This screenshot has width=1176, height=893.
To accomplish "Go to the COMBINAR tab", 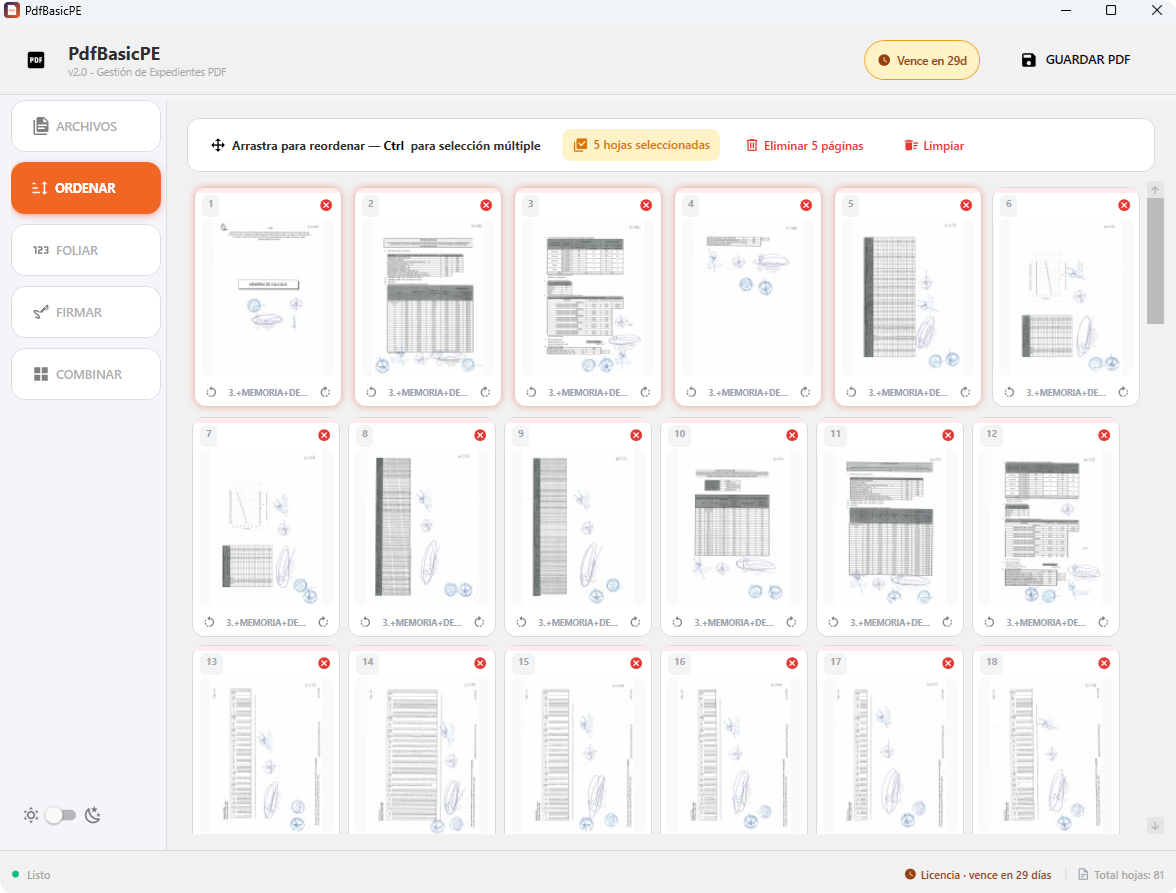I will tap(86, 374).
